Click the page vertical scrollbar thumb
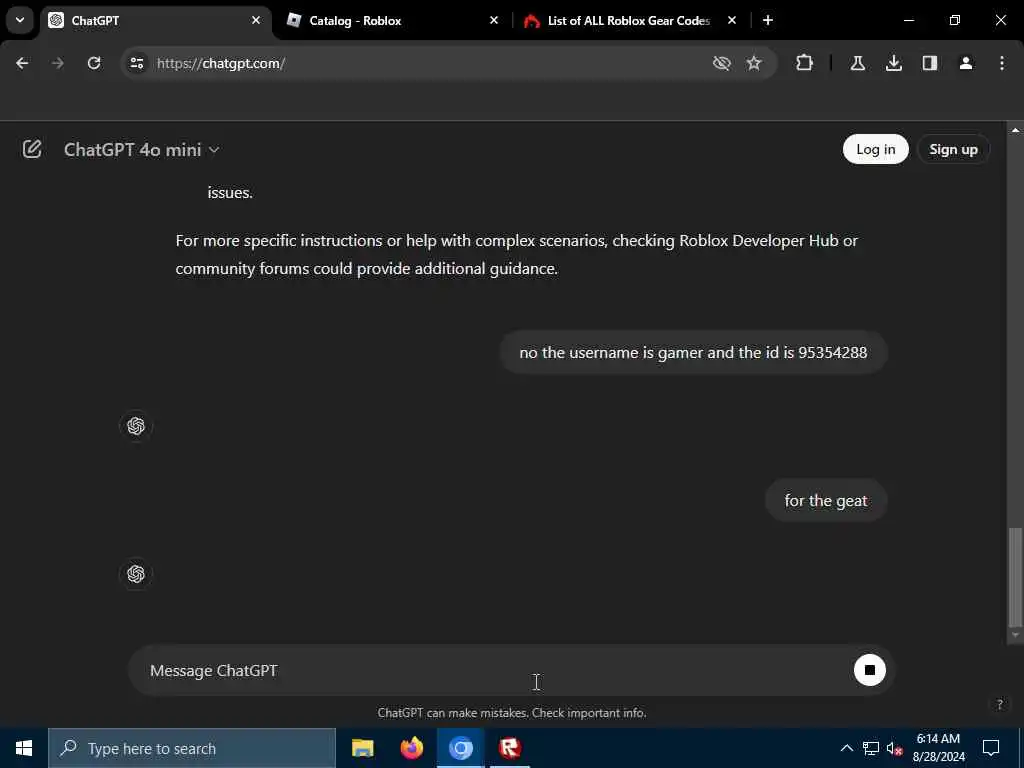This screenshot has height=768, width=1024. 1015,576
